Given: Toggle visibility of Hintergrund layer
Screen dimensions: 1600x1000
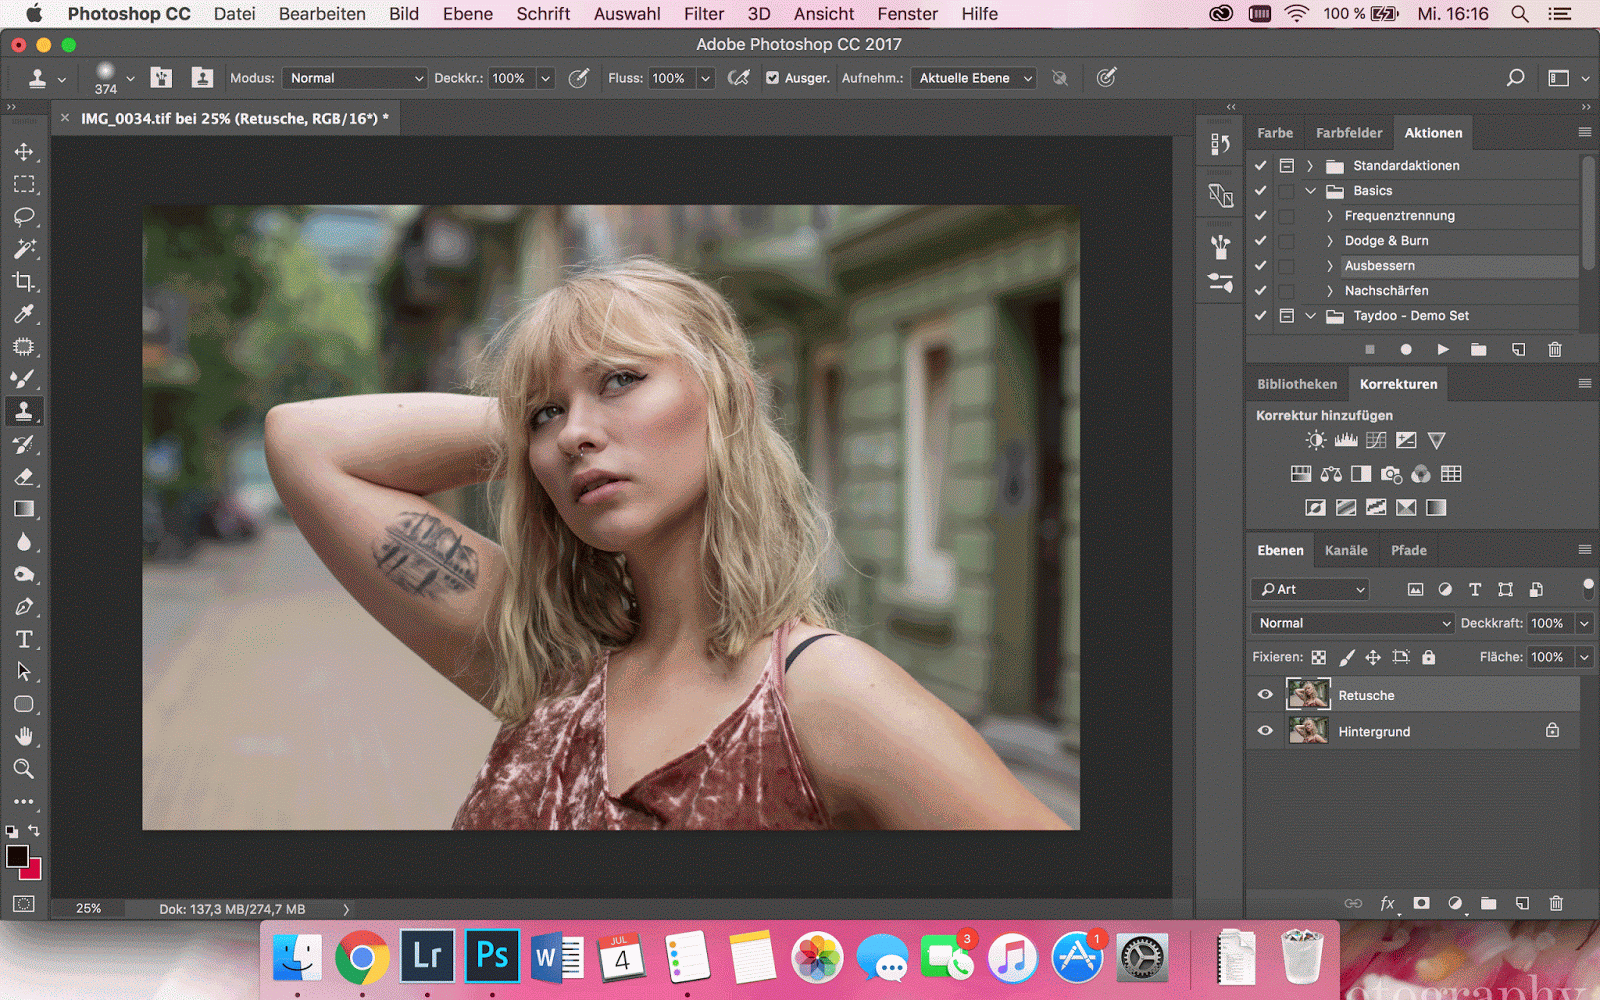Looking at the screenshot, I should 1265,731.
